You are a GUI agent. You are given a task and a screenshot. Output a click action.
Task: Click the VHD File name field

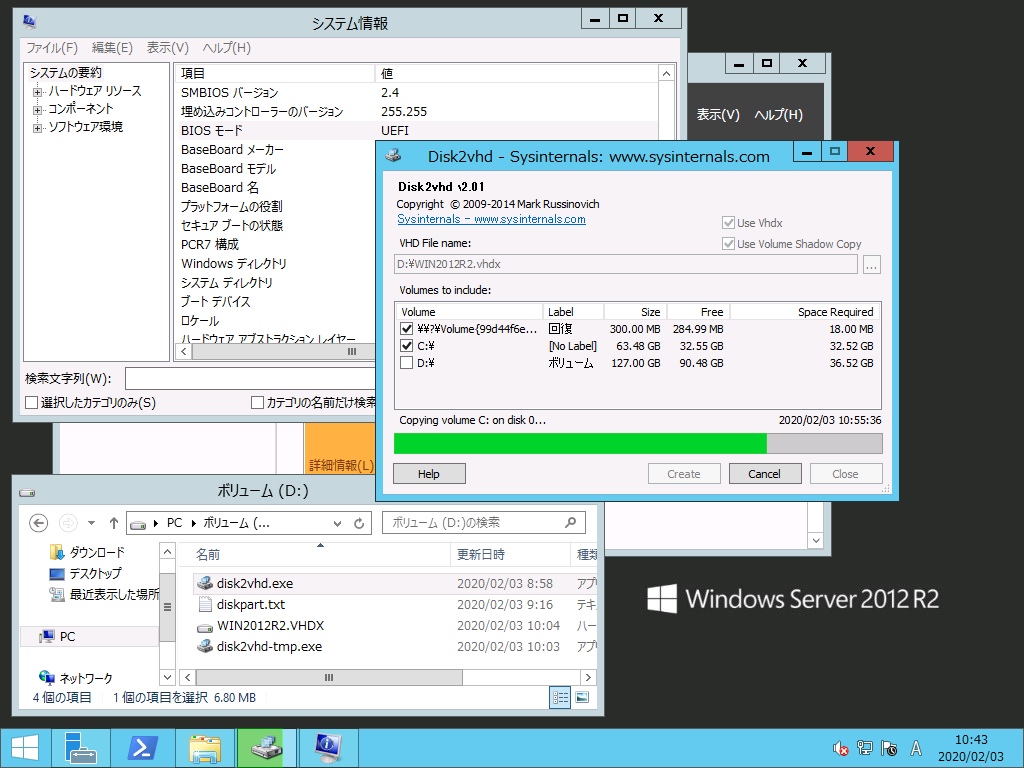[626, 264]
